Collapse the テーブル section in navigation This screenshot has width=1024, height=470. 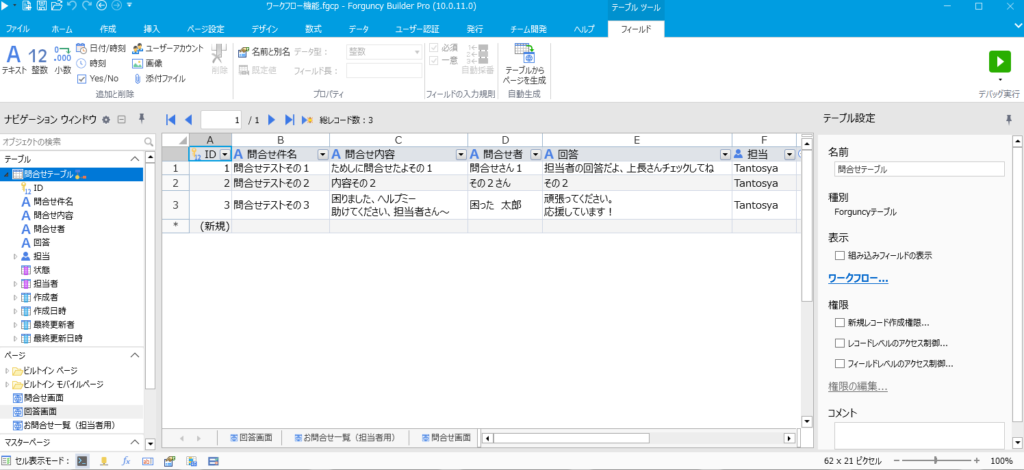tap(135, 159)
